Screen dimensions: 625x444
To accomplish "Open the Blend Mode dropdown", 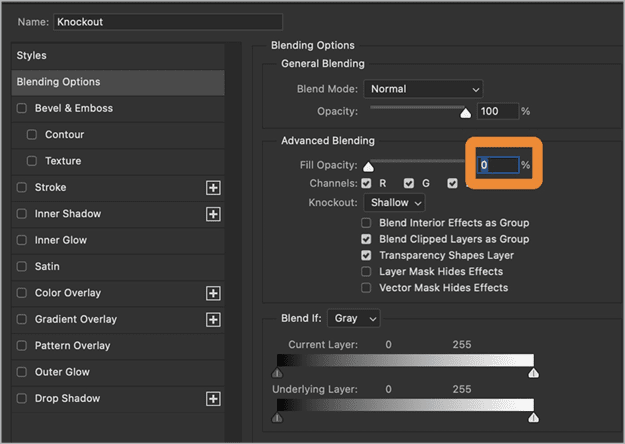I will [x=423, y=89].
